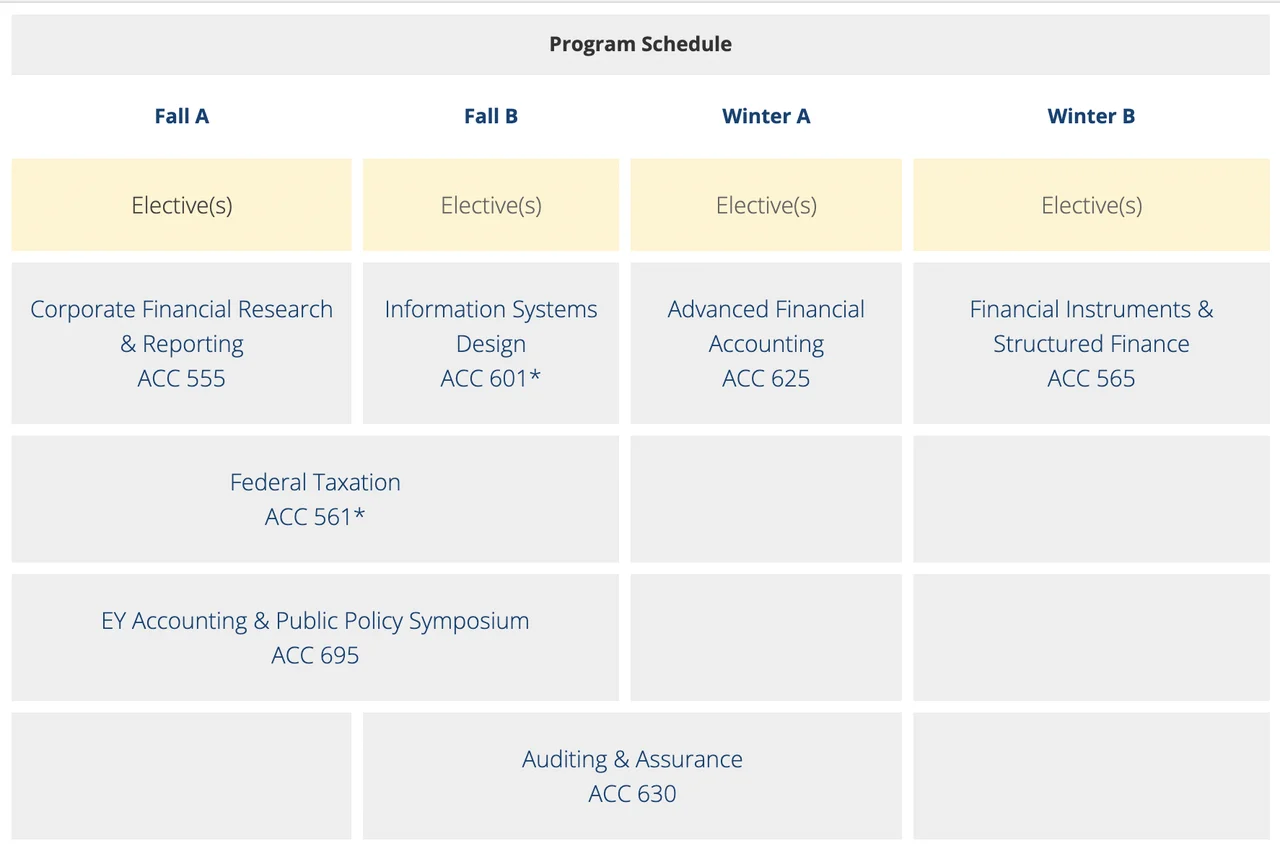Open Financial Instruments & Structured Finance course
1280x851 pixels.
1091,343
